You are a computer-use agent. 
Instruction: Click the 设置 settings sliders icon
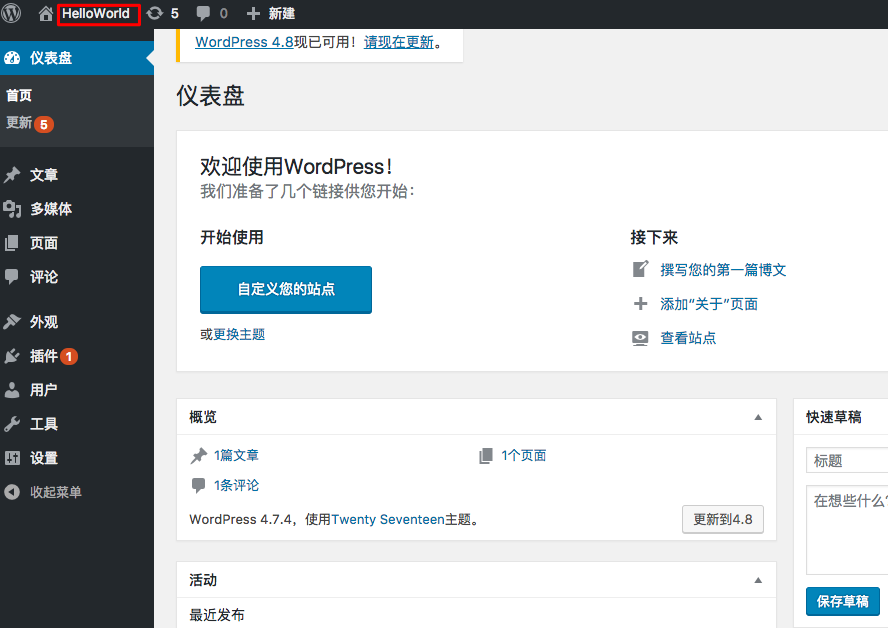(12, 458)
